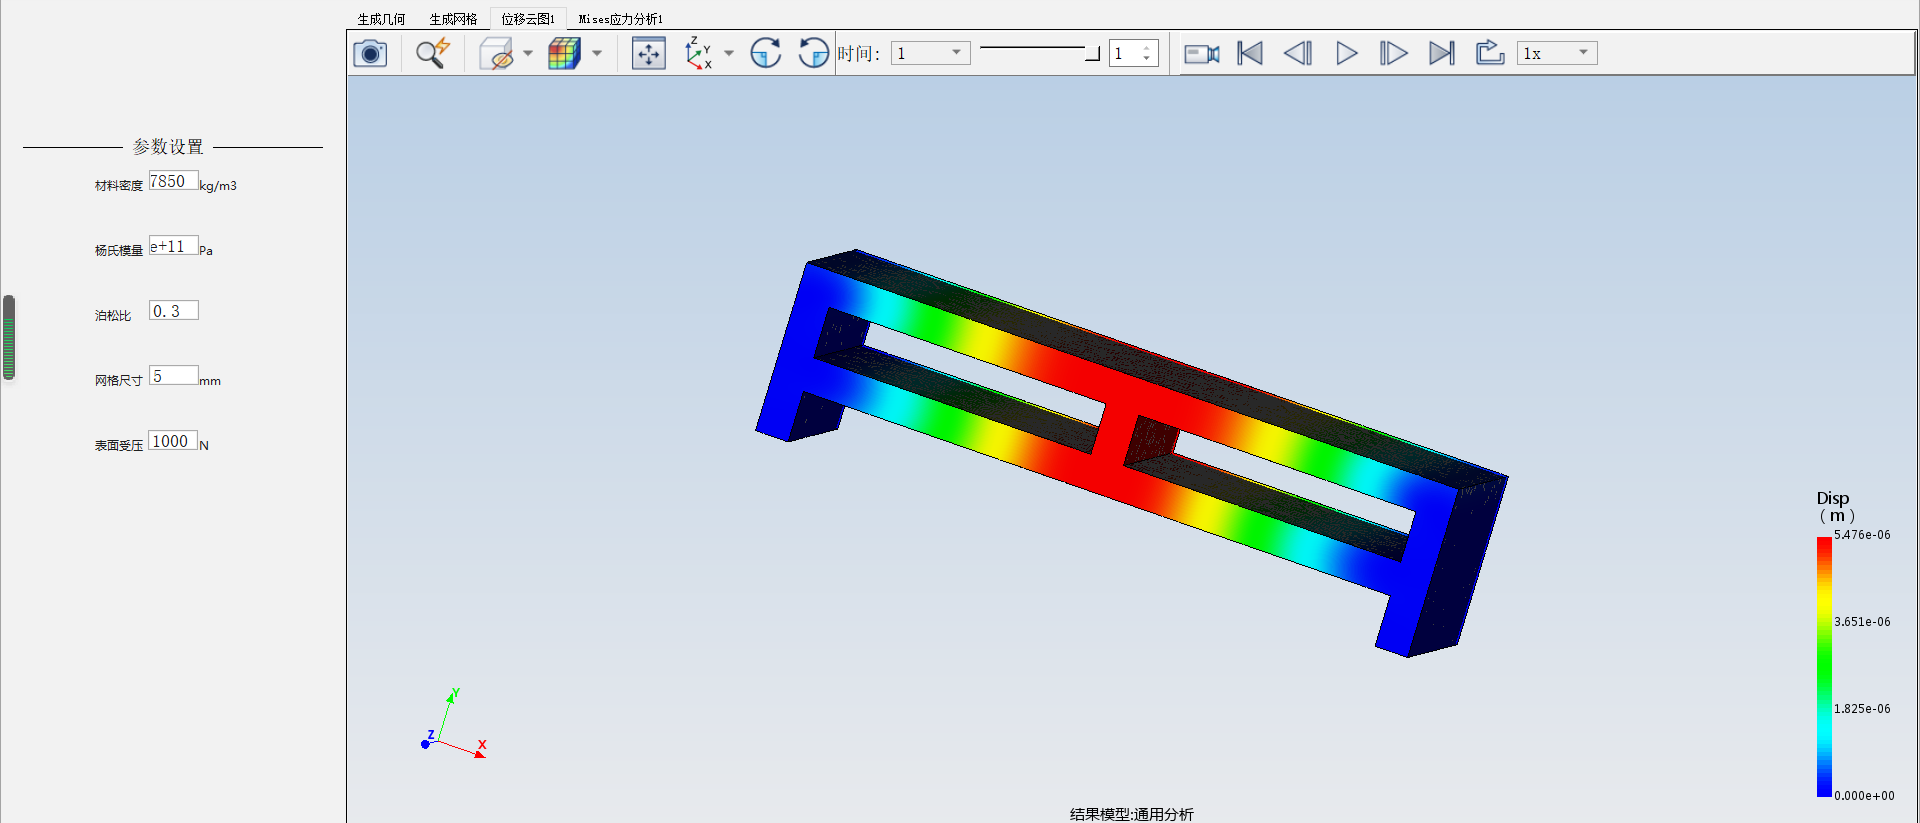The image size is (1920, 823).
Task: Click the Disp legend title
Action: pyautogui.click(x=1834, y=506)
